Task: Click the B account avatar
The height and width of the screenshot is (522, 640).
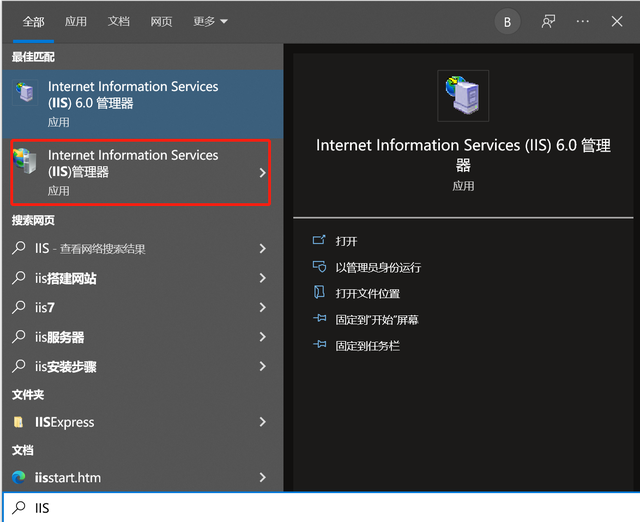Action: tap(507, 22)
